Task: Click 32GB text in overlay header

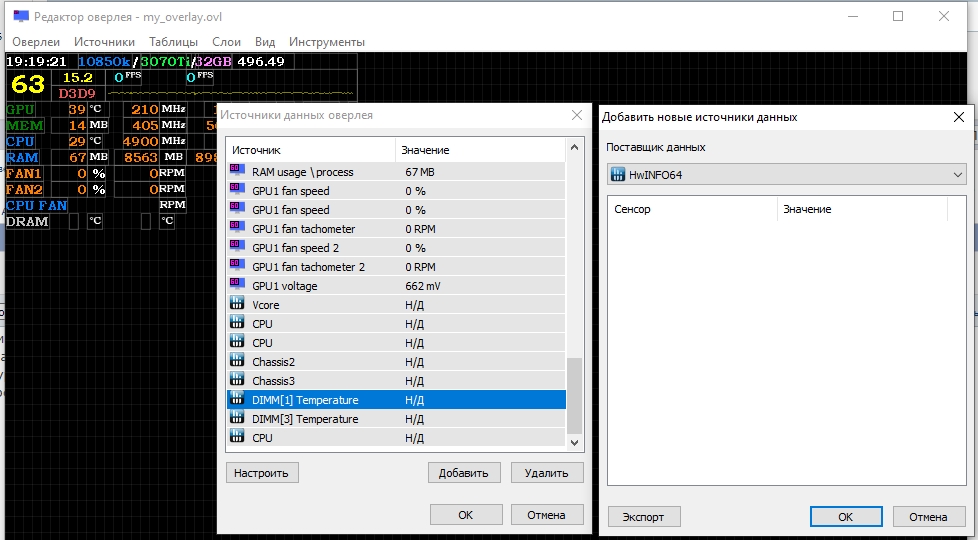Action: 213,61
